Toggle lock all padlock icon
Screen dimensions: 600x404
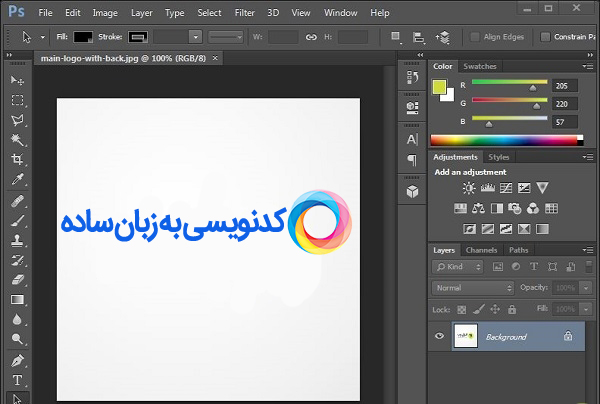click(x=512, y=309)
